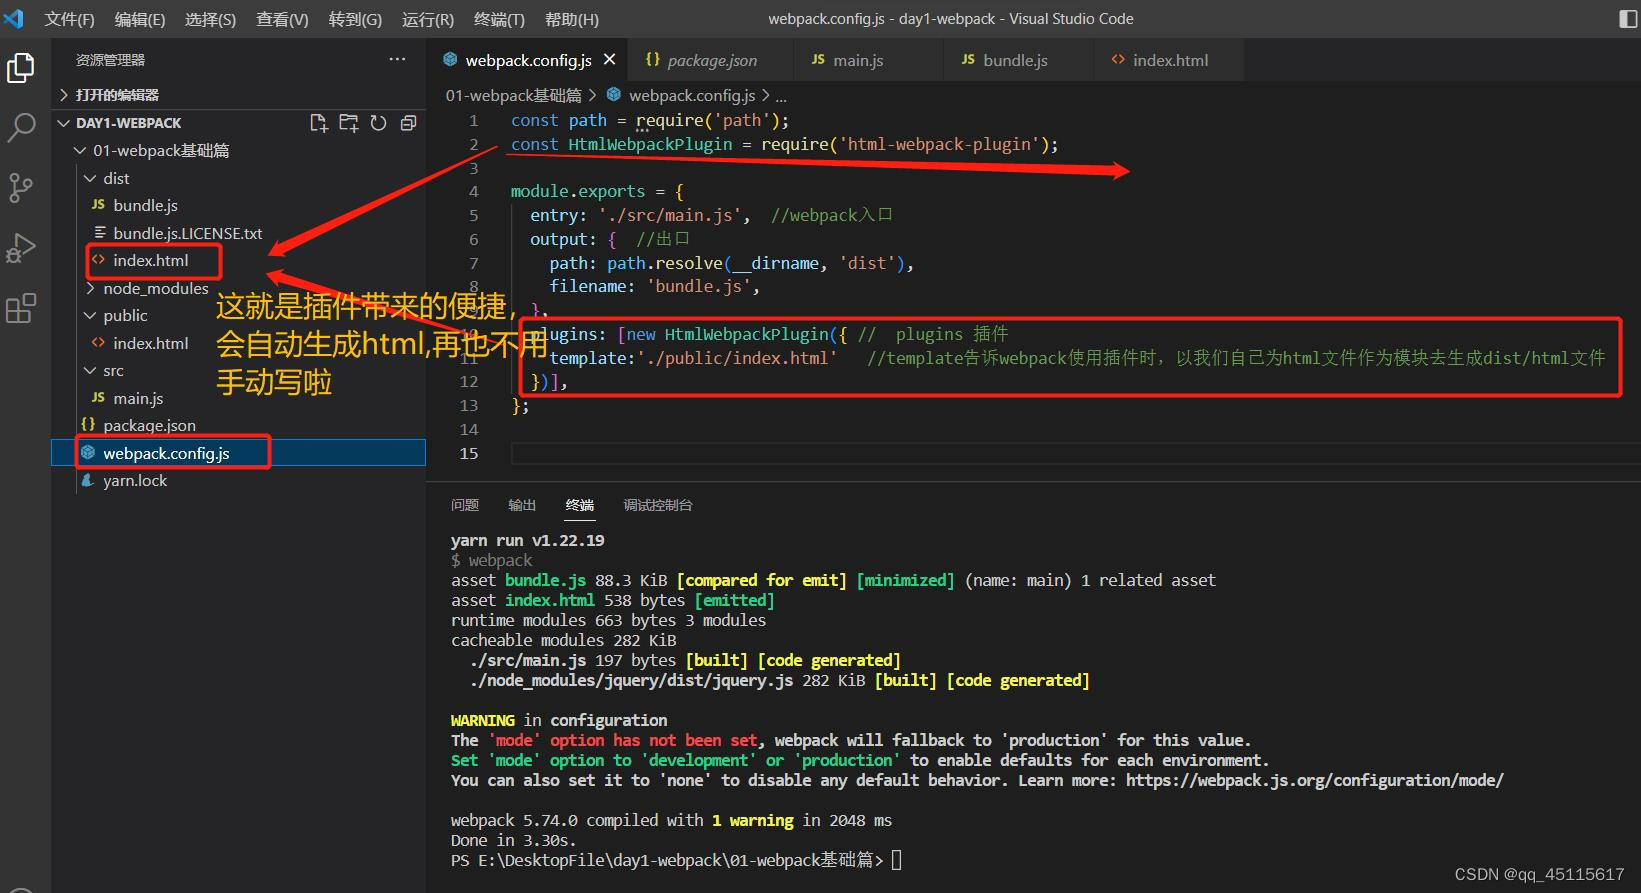Toggle the editor layout icon in title bar
The height and width of the screenshot is (893, 1641).
1628,19
